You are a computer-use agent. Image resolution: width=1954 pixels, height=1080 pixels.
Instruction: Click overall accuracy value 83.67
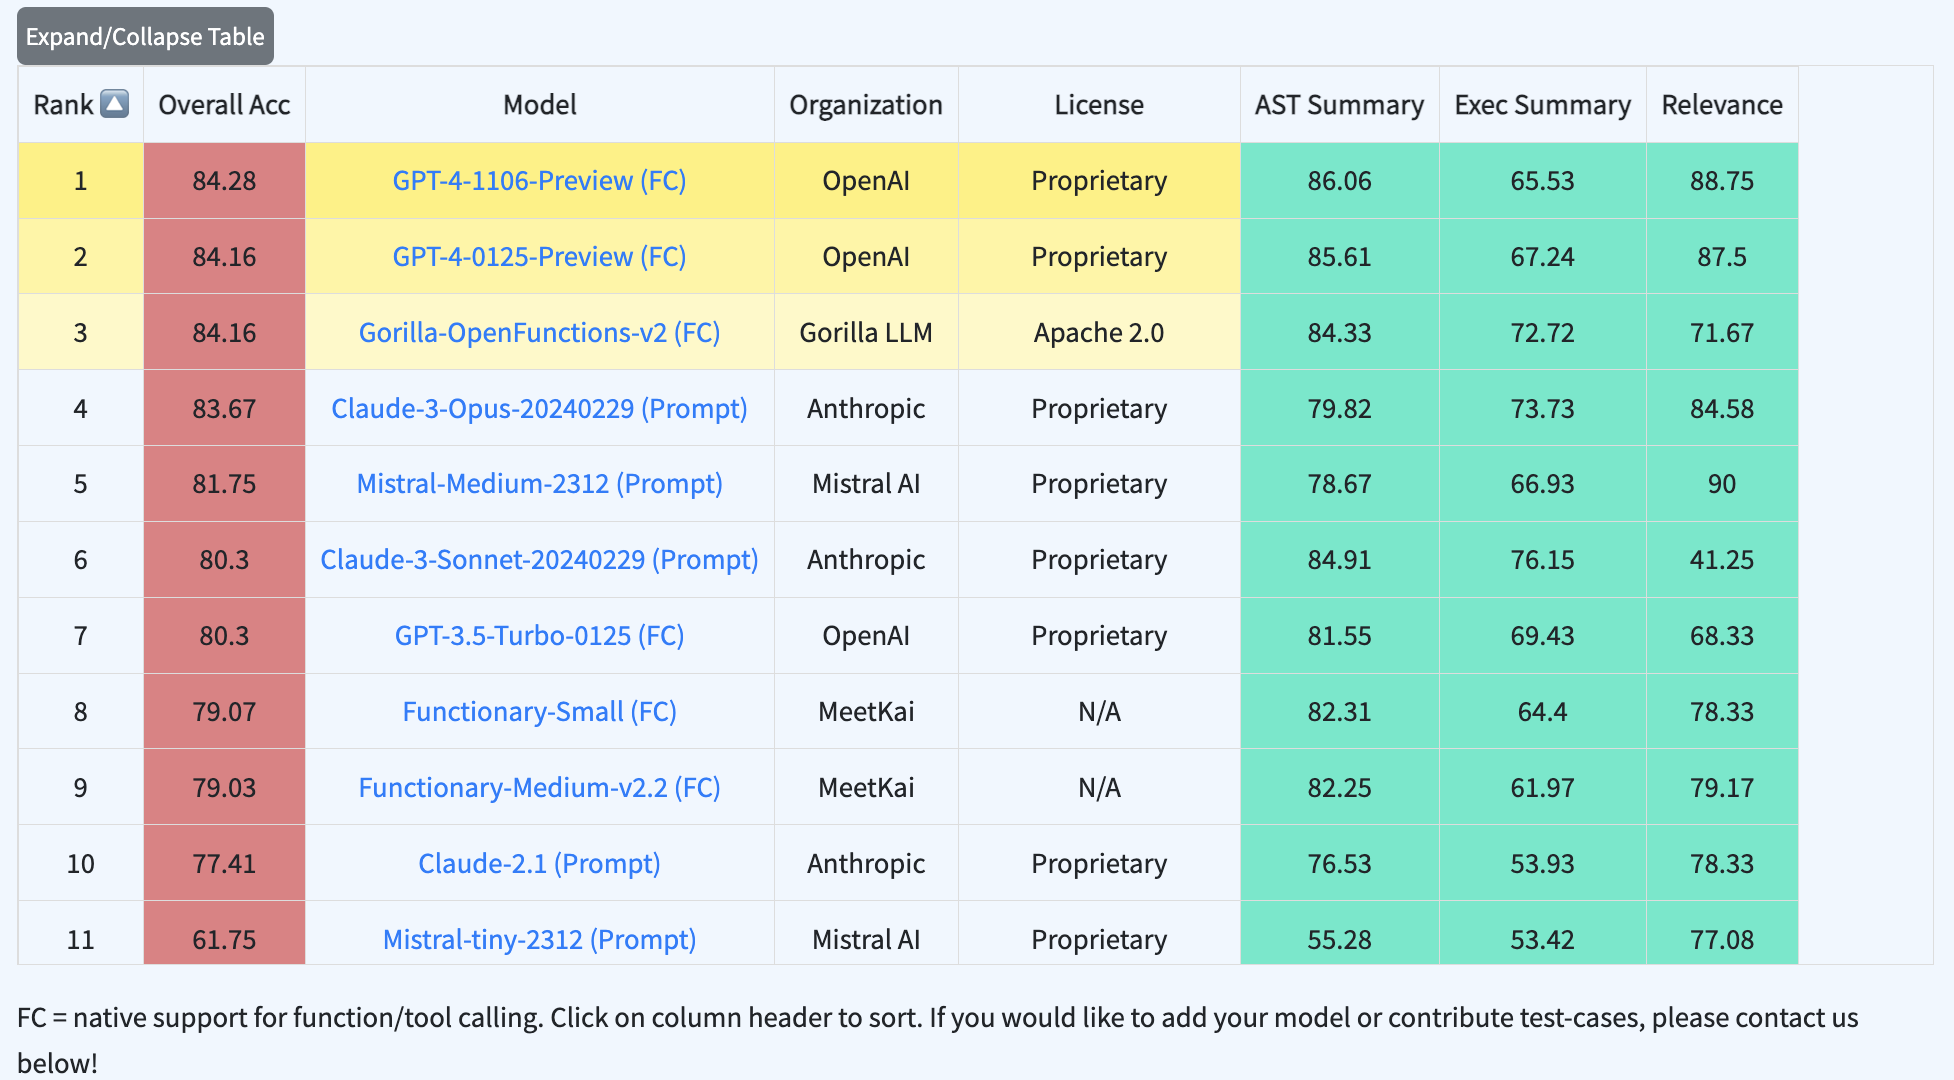click(224, 409)
